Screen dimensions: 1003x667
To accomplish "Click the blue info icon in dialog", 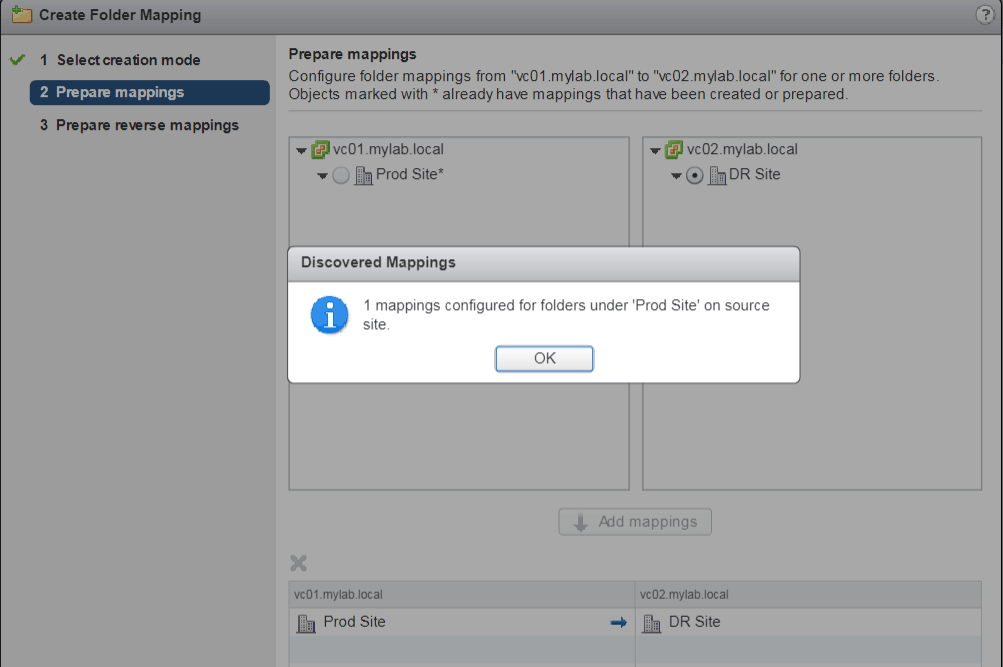I will tap(329, 315).
